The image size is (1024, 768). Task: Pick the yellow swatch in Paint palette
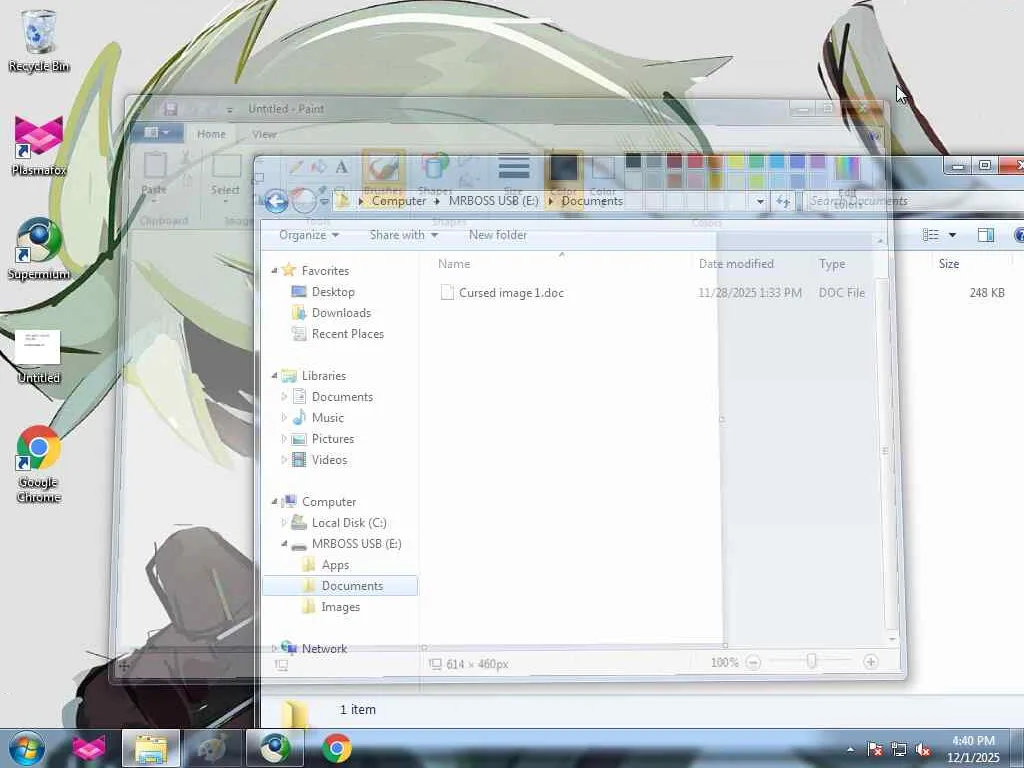[x=736, y=161]
